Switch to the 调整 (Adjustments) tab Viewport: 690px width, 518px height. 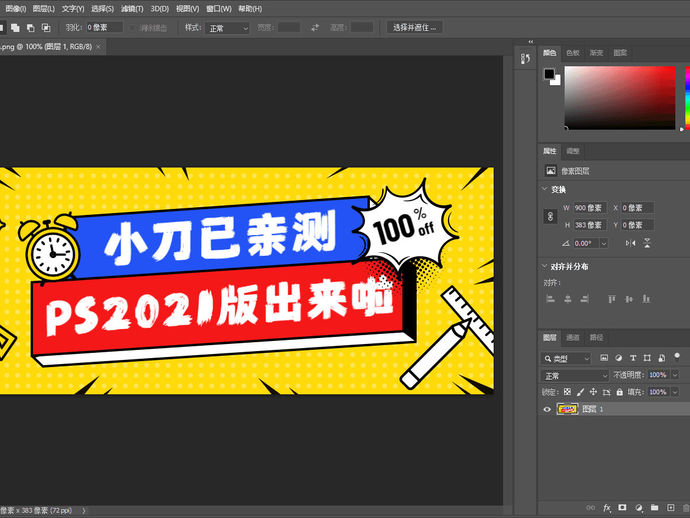pos(573,151)
